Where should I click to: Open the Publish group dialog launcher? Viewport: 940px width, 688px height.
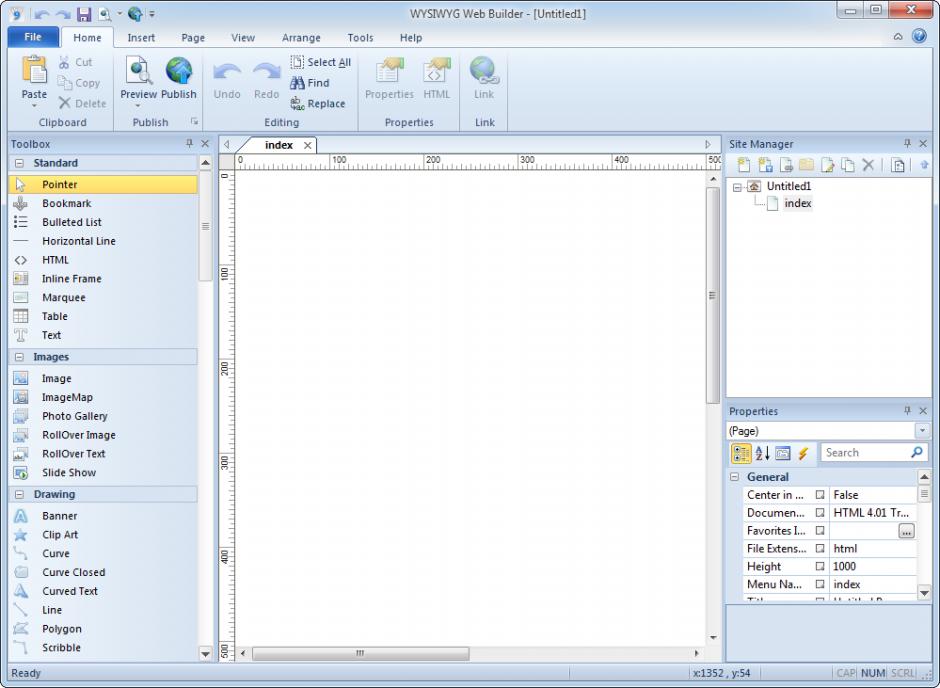pyautogui.click(x=194, y=122)
